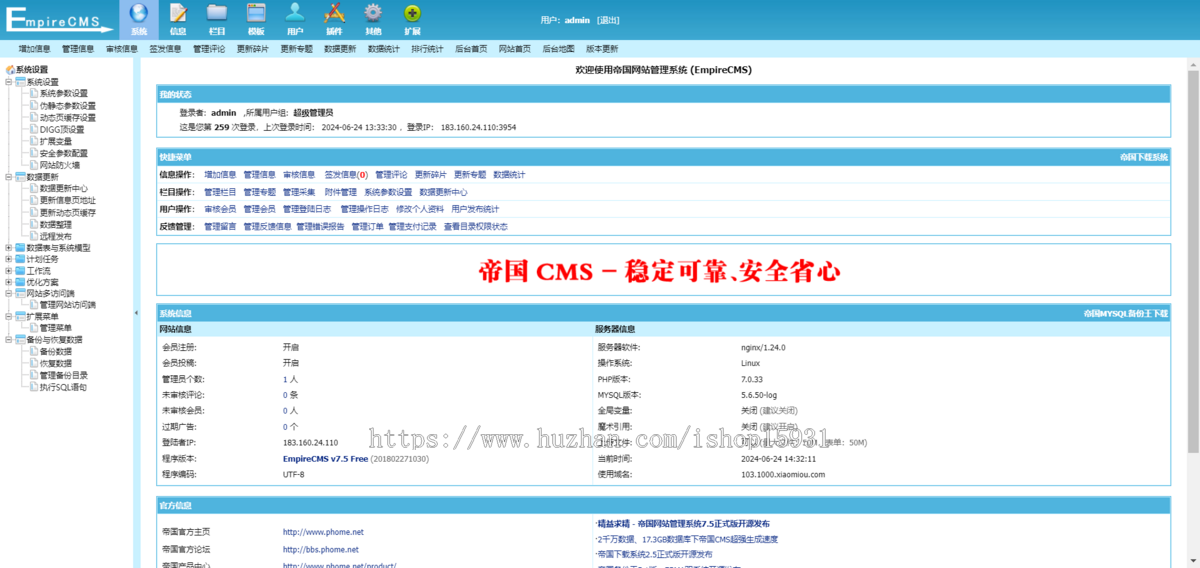Open 管理网站访问端 in the tree

coord(68,305)
